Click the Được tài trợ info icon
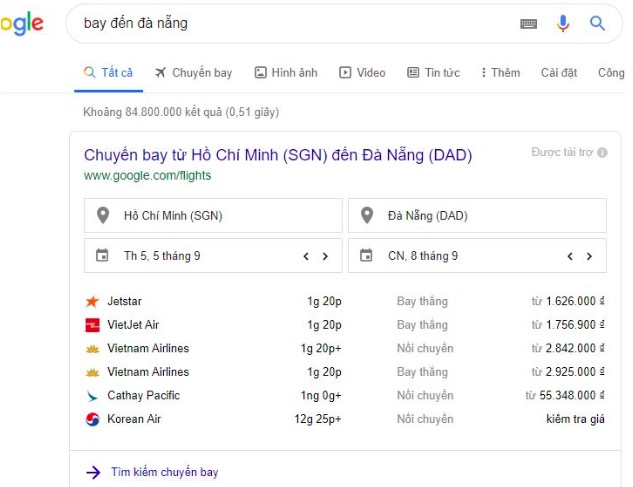 click(602, 153)
